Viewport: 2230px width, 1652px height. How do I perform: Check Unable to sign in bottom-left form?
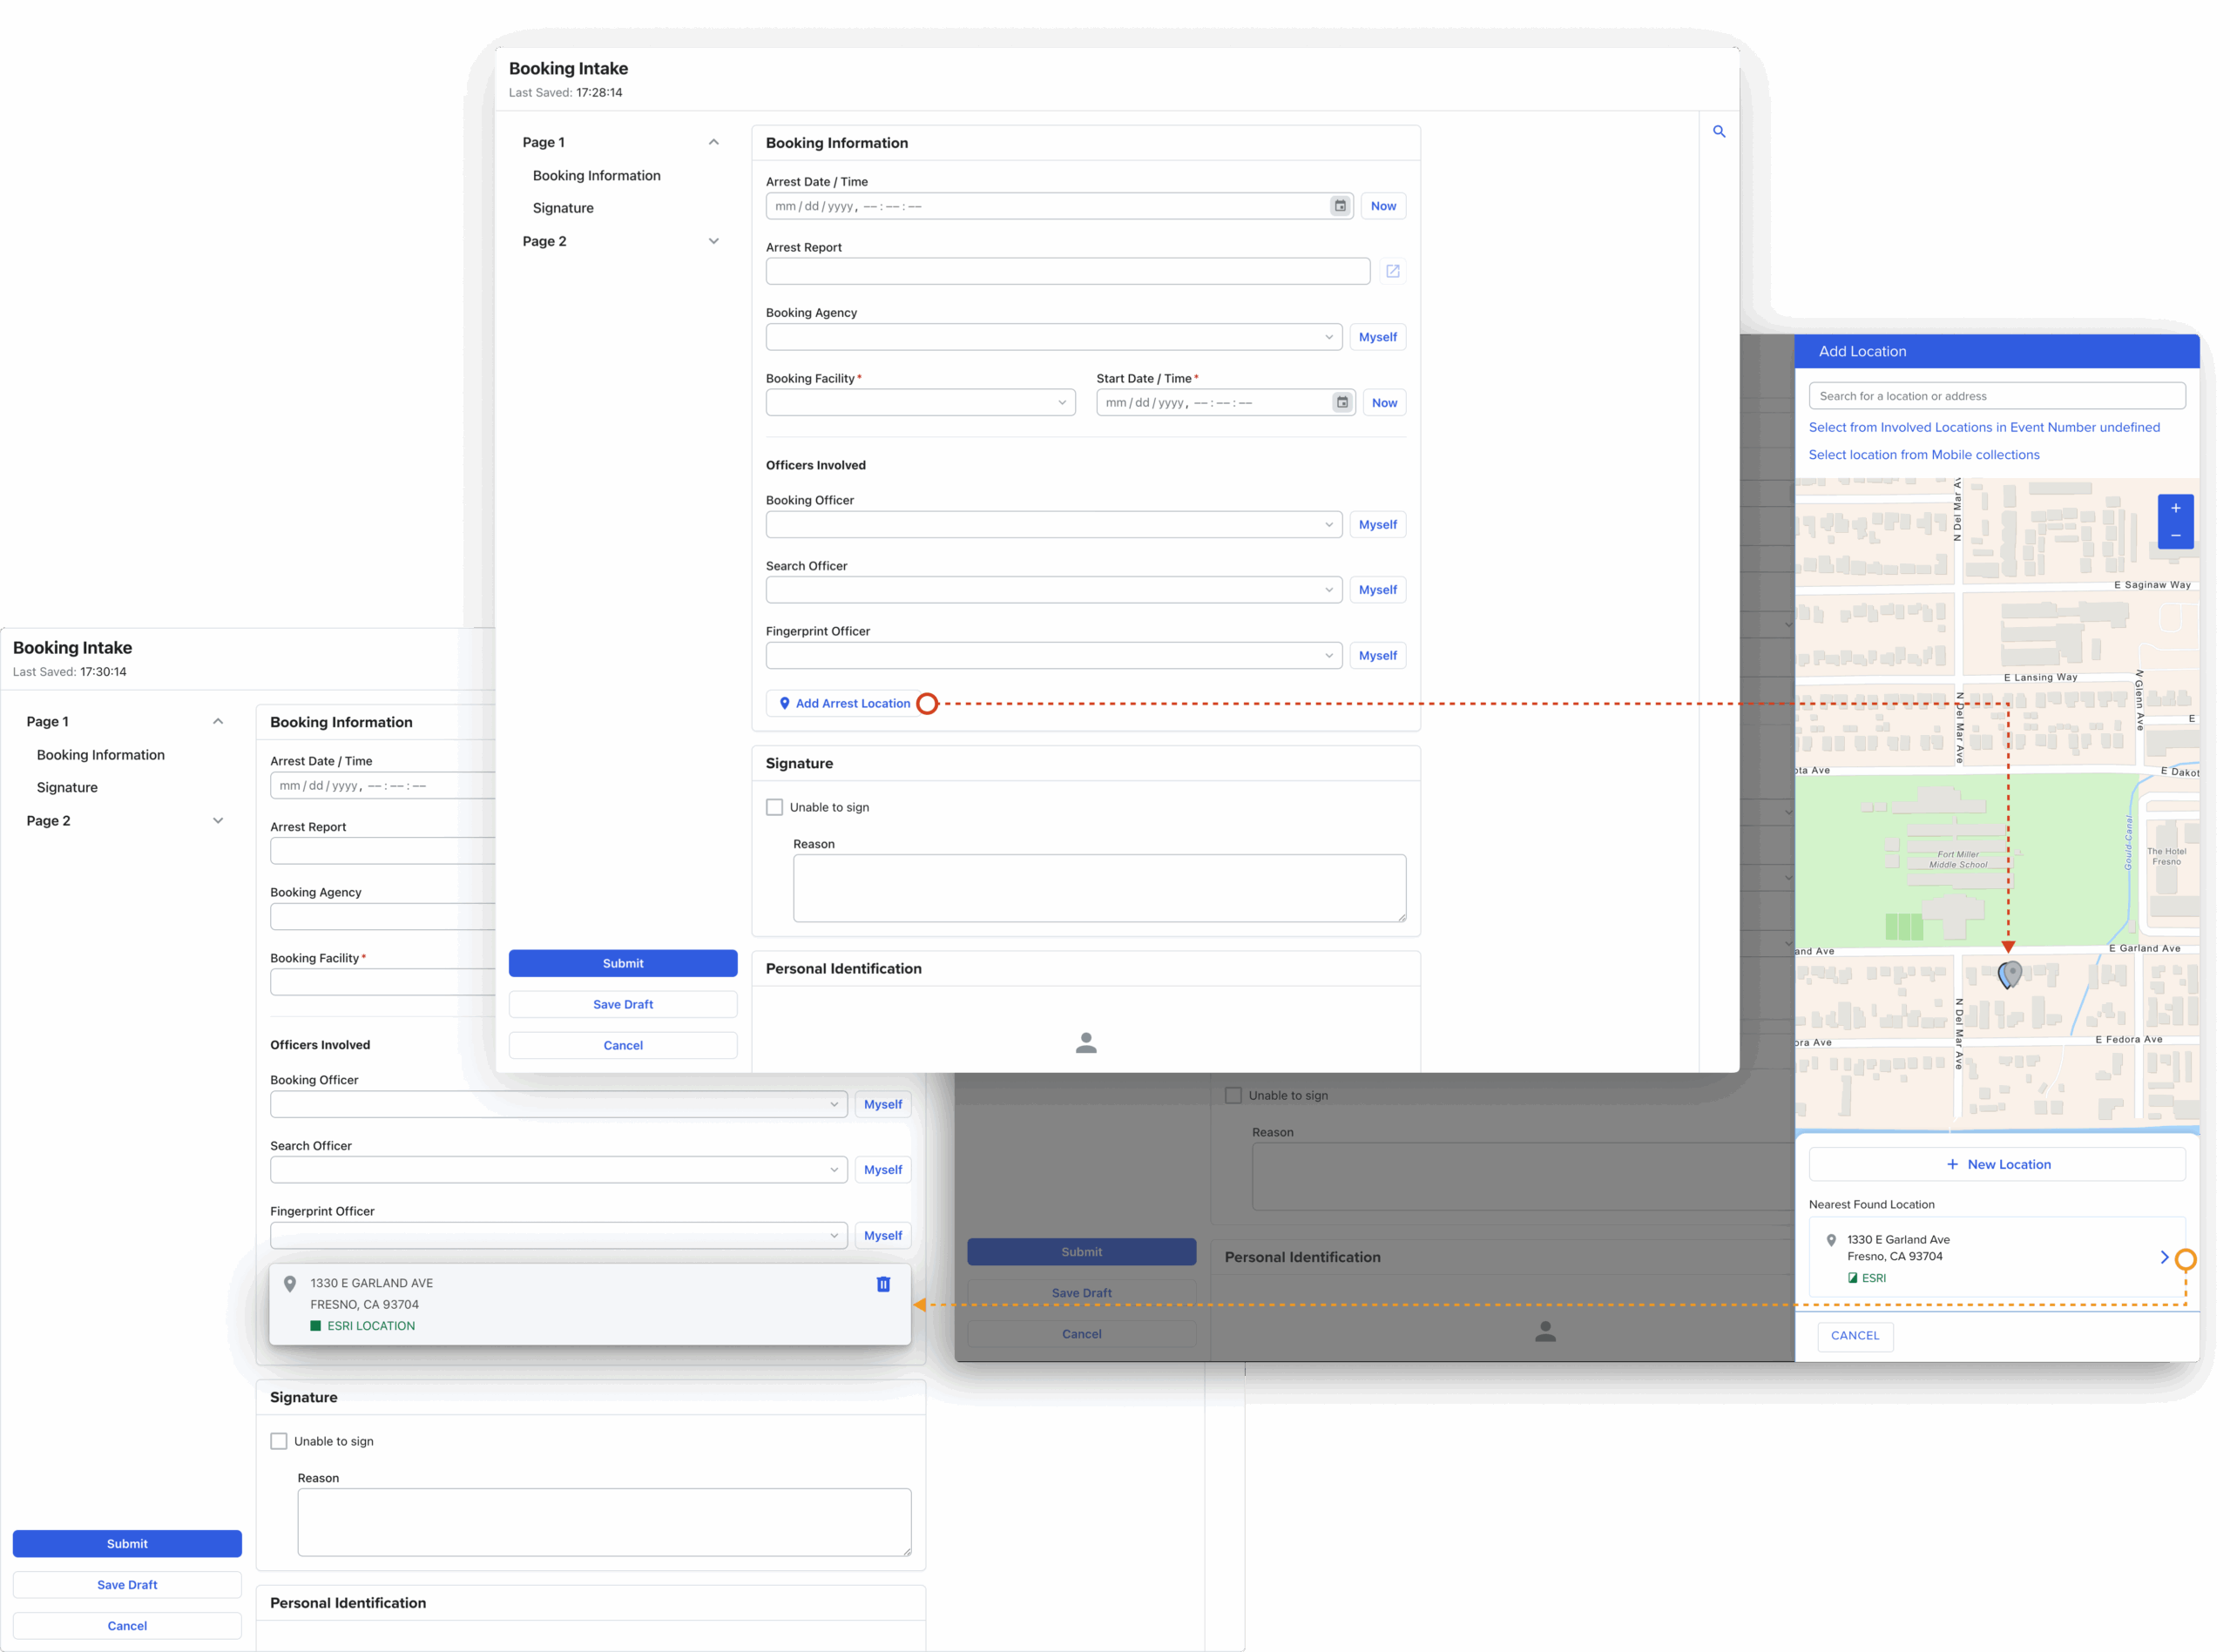point(279,1441)
